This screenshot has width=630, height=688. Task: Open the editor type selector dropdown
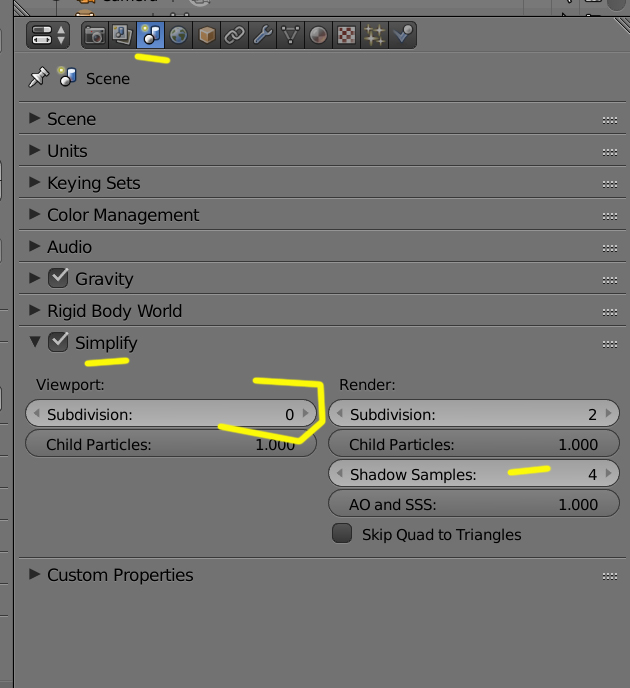(x=49, y=36)
